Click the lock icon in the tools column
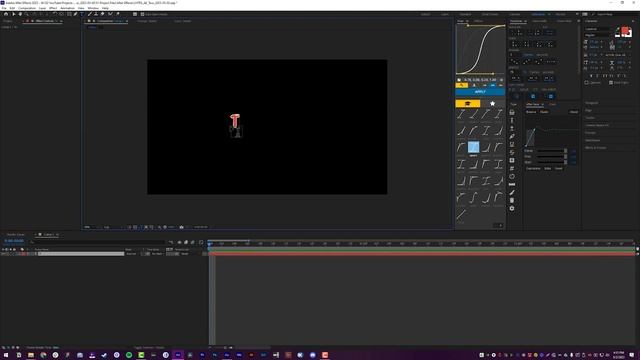Image resolution: width=640 pixels, height=360 pixels. [512, 112]
